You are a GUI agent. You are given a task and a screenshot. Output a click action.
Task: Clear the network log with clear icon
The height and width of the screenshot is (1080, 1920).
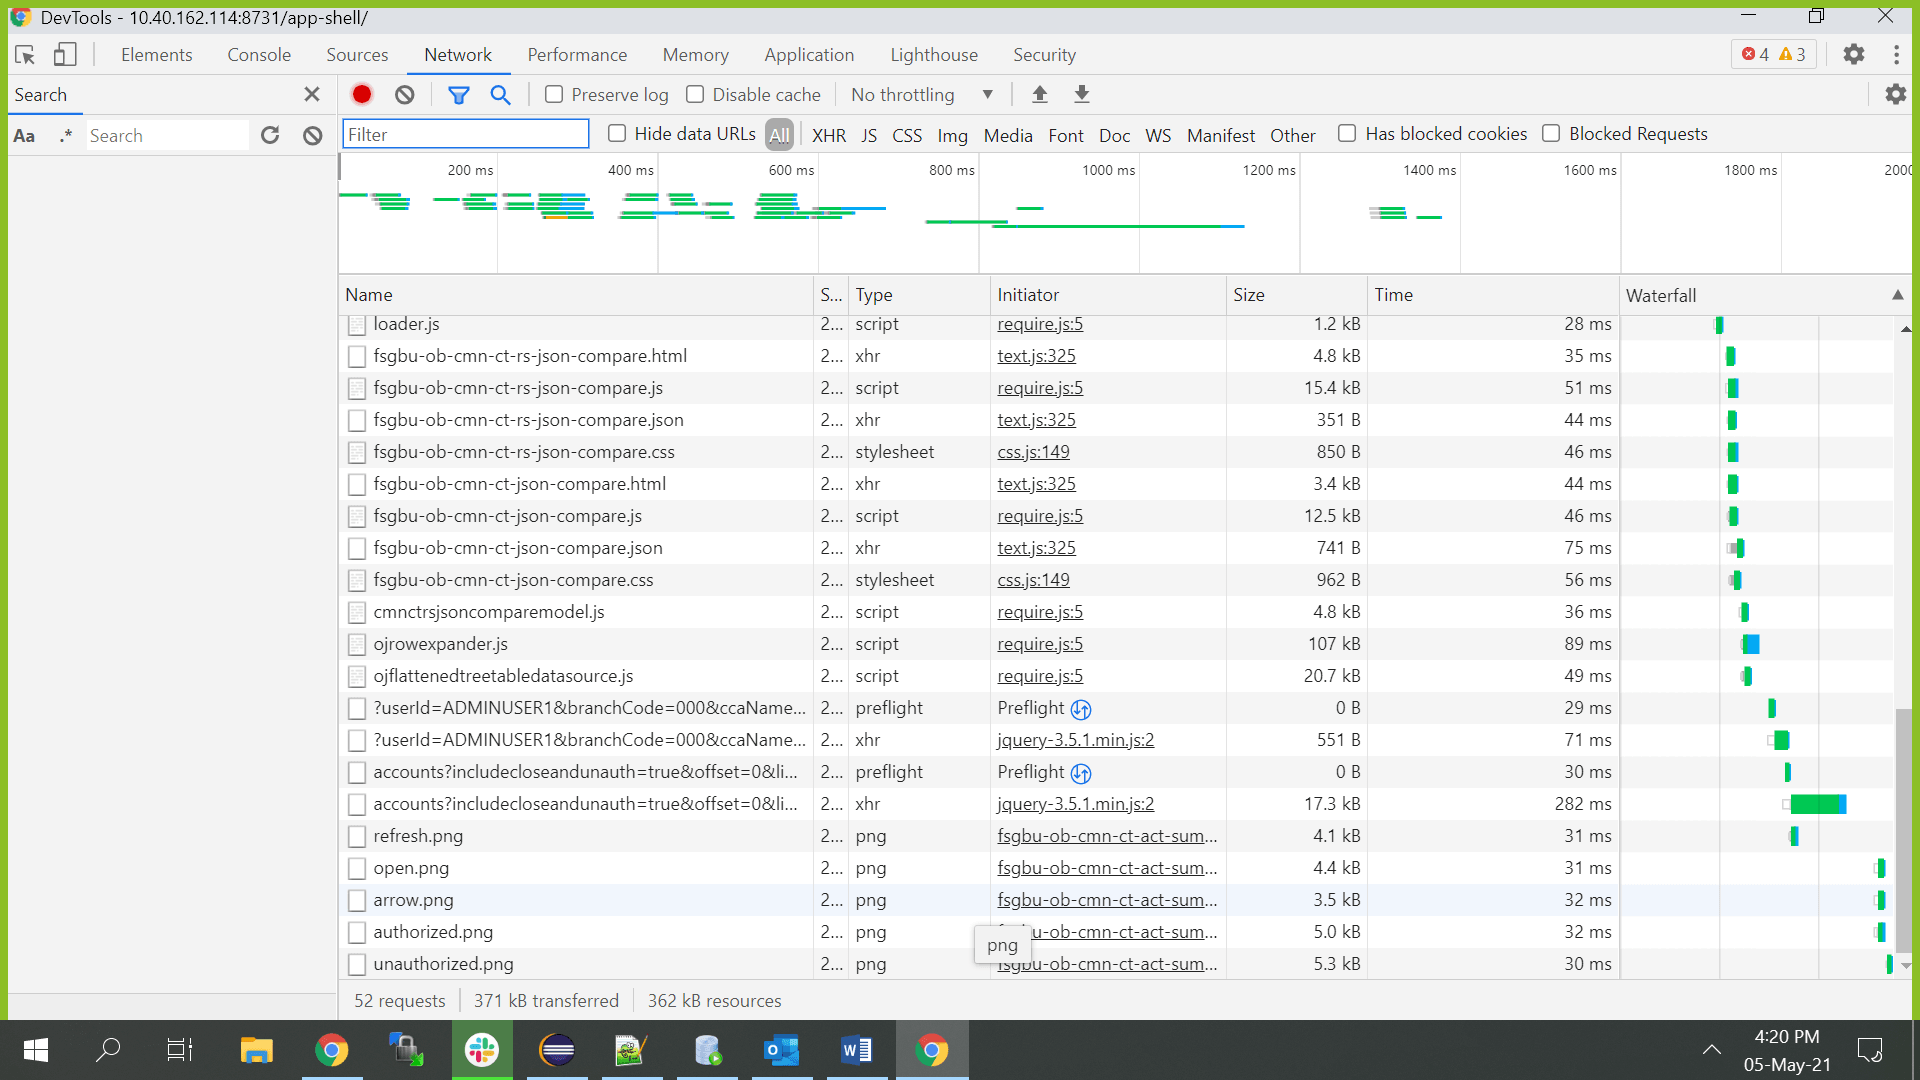coord(404,94)
